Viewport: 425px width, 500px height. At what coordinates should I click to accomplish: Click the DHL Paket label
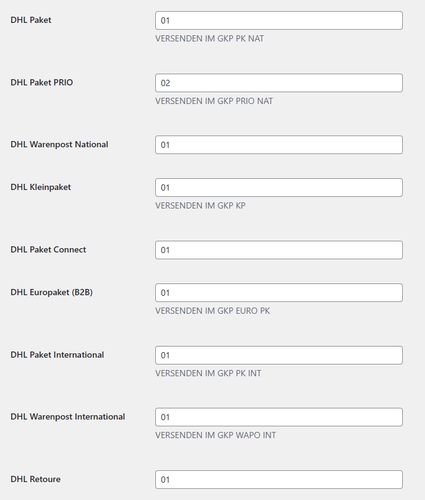click(31, 20)
